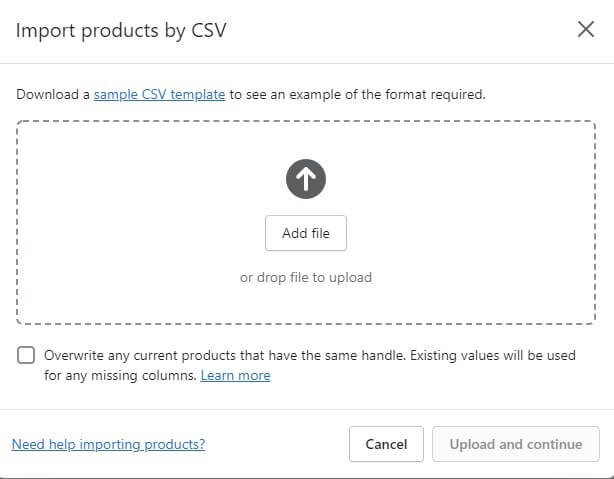Close the Import products dialog
The image size is (614, 479).
click(x=586, y=29)
